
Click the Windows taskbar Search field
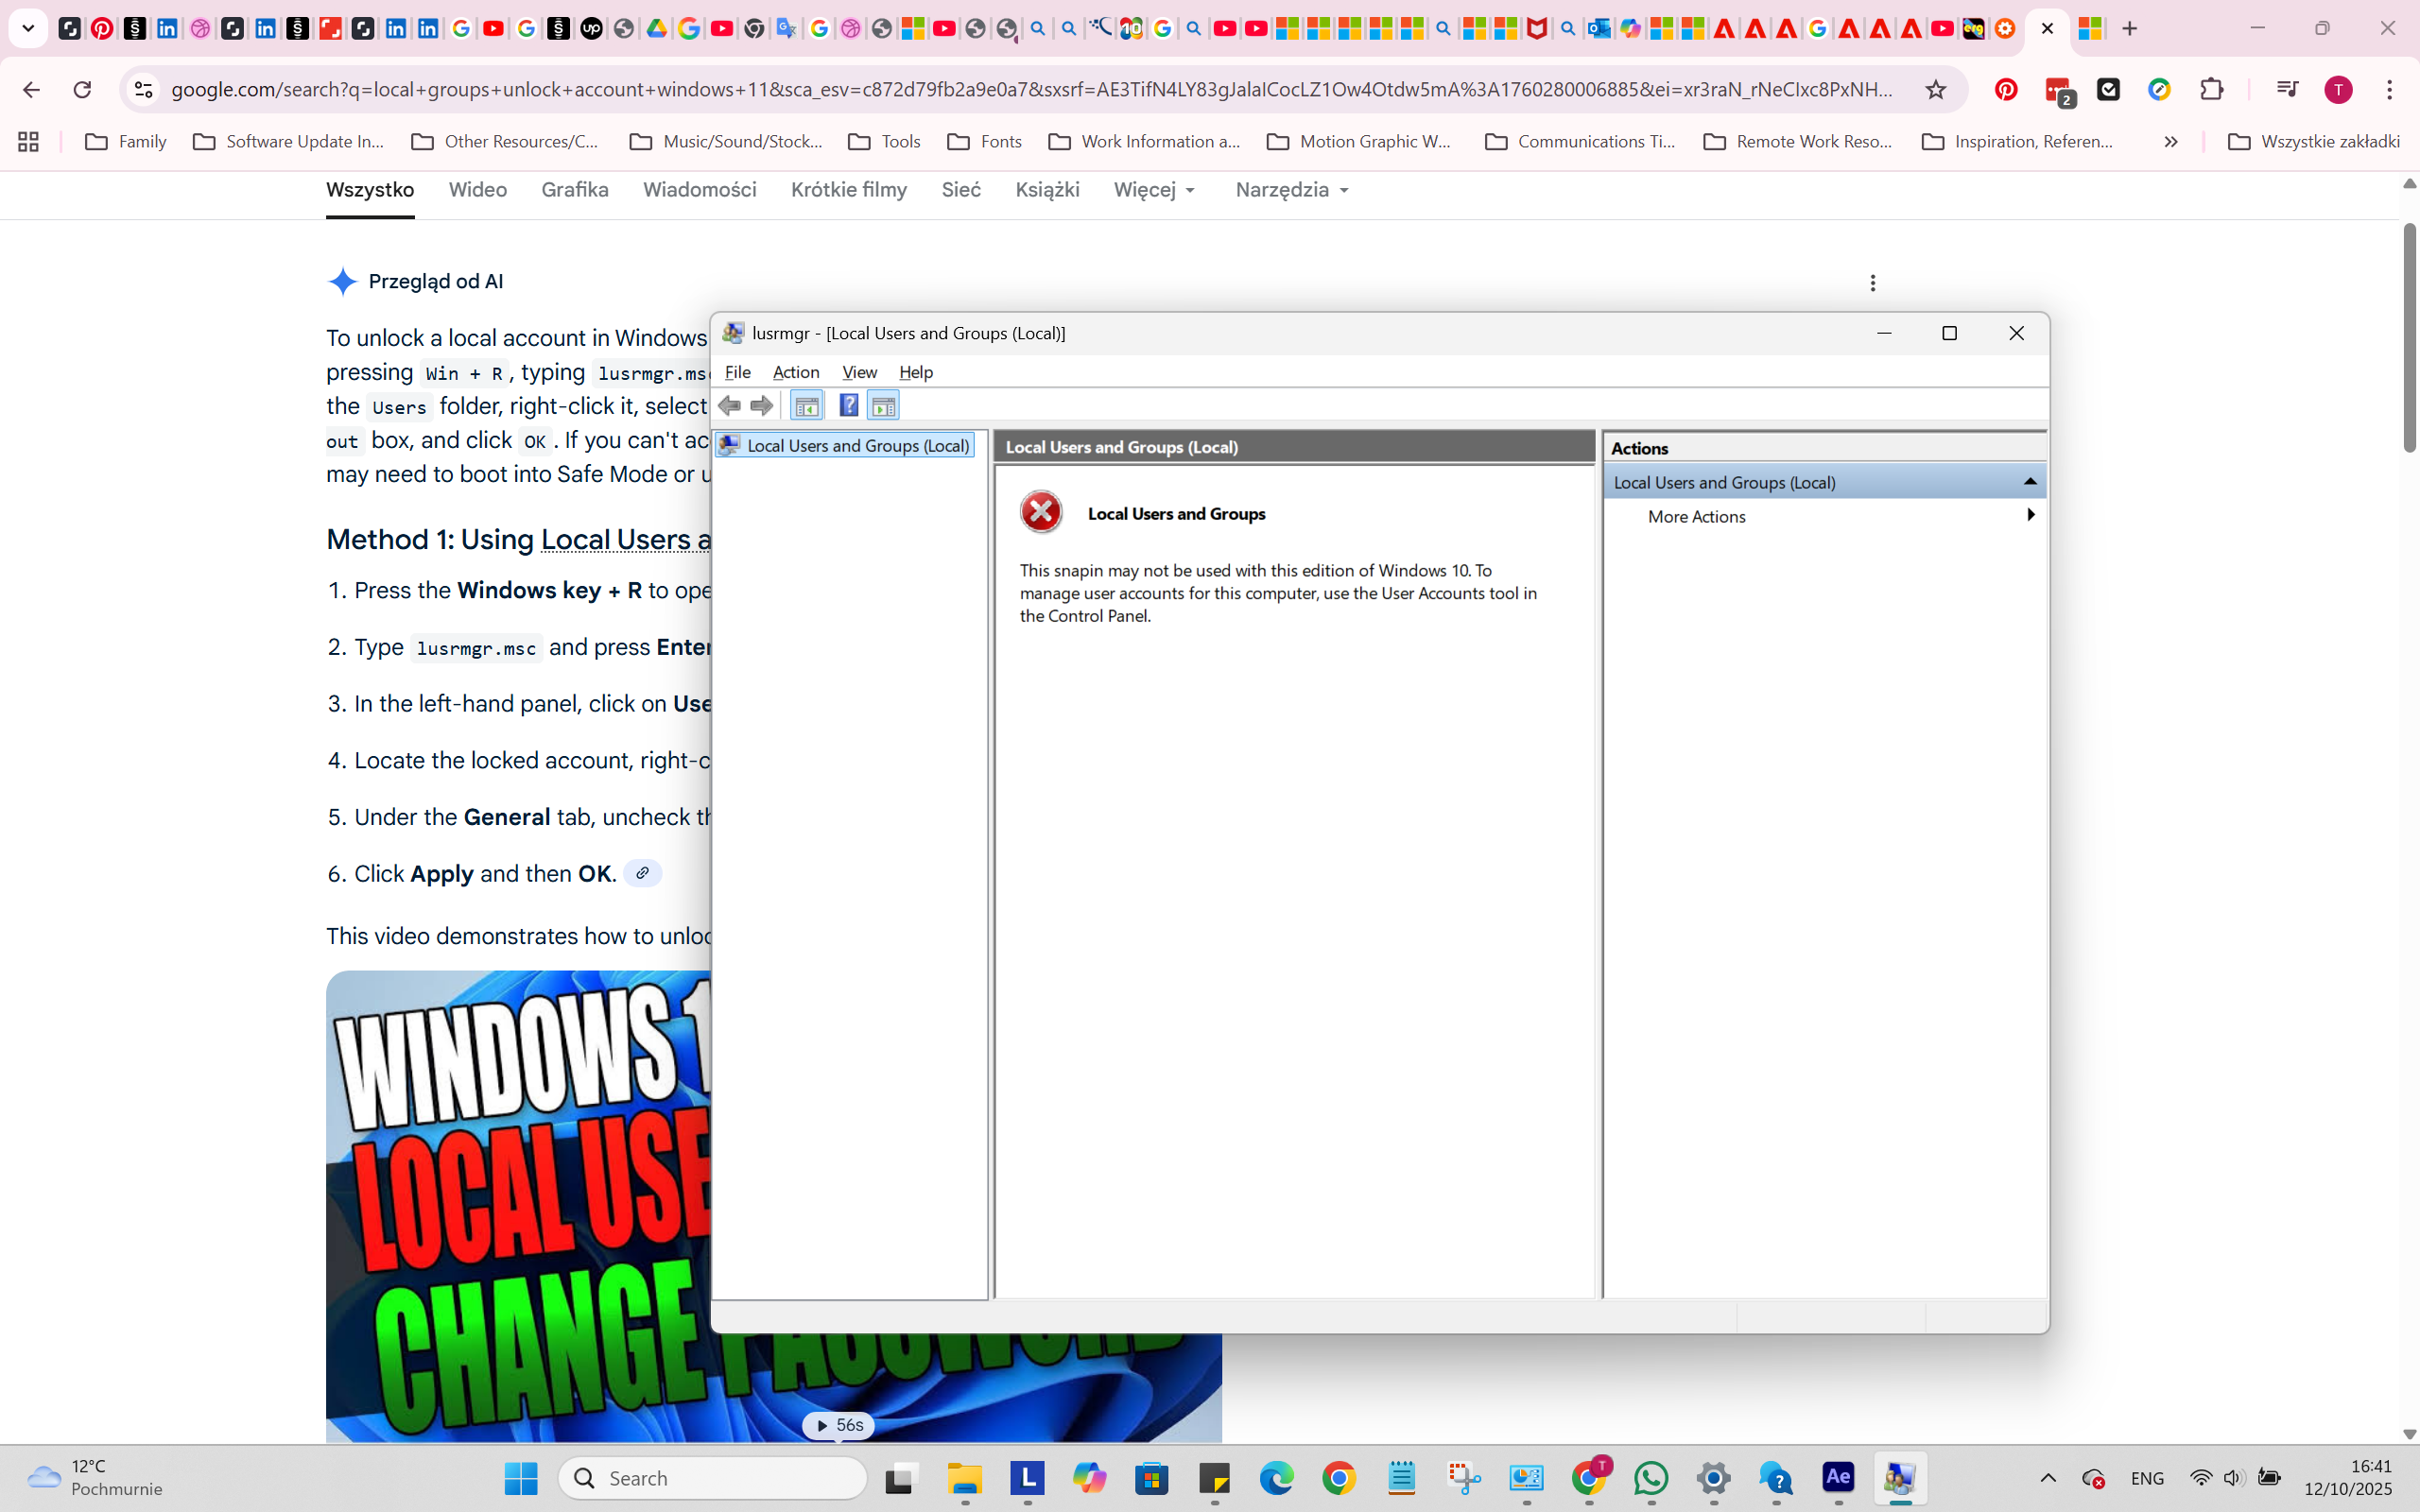pyautogui.click(x=712, y=1478)
